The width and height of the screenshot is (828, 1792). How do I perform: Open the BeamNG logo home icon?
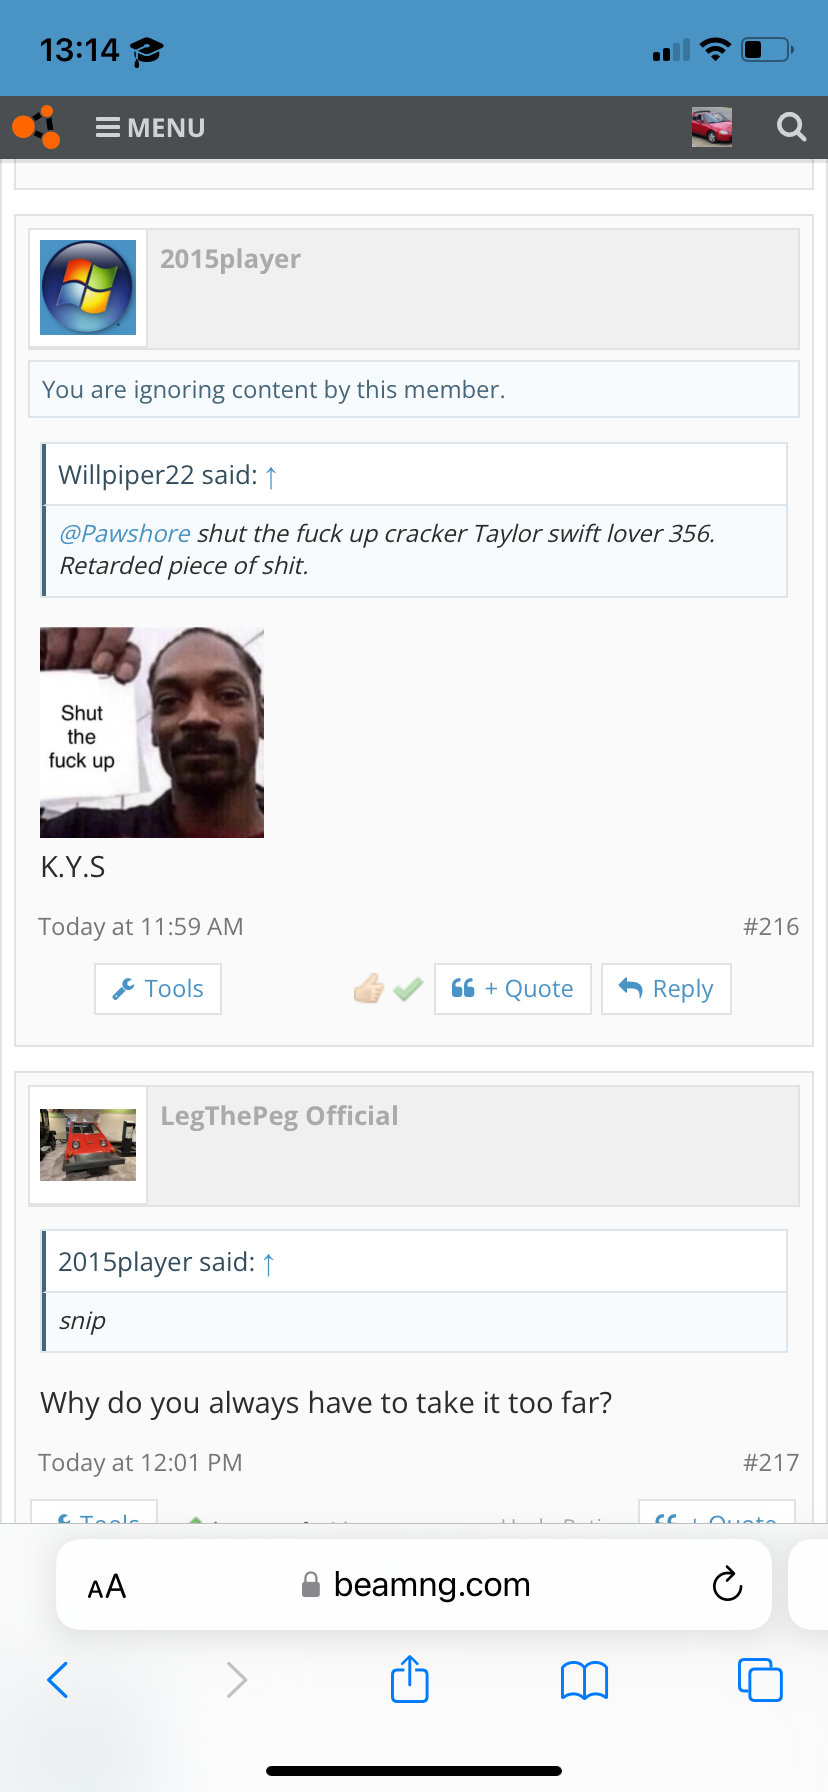pyautogui.click(x=37, y=128)
